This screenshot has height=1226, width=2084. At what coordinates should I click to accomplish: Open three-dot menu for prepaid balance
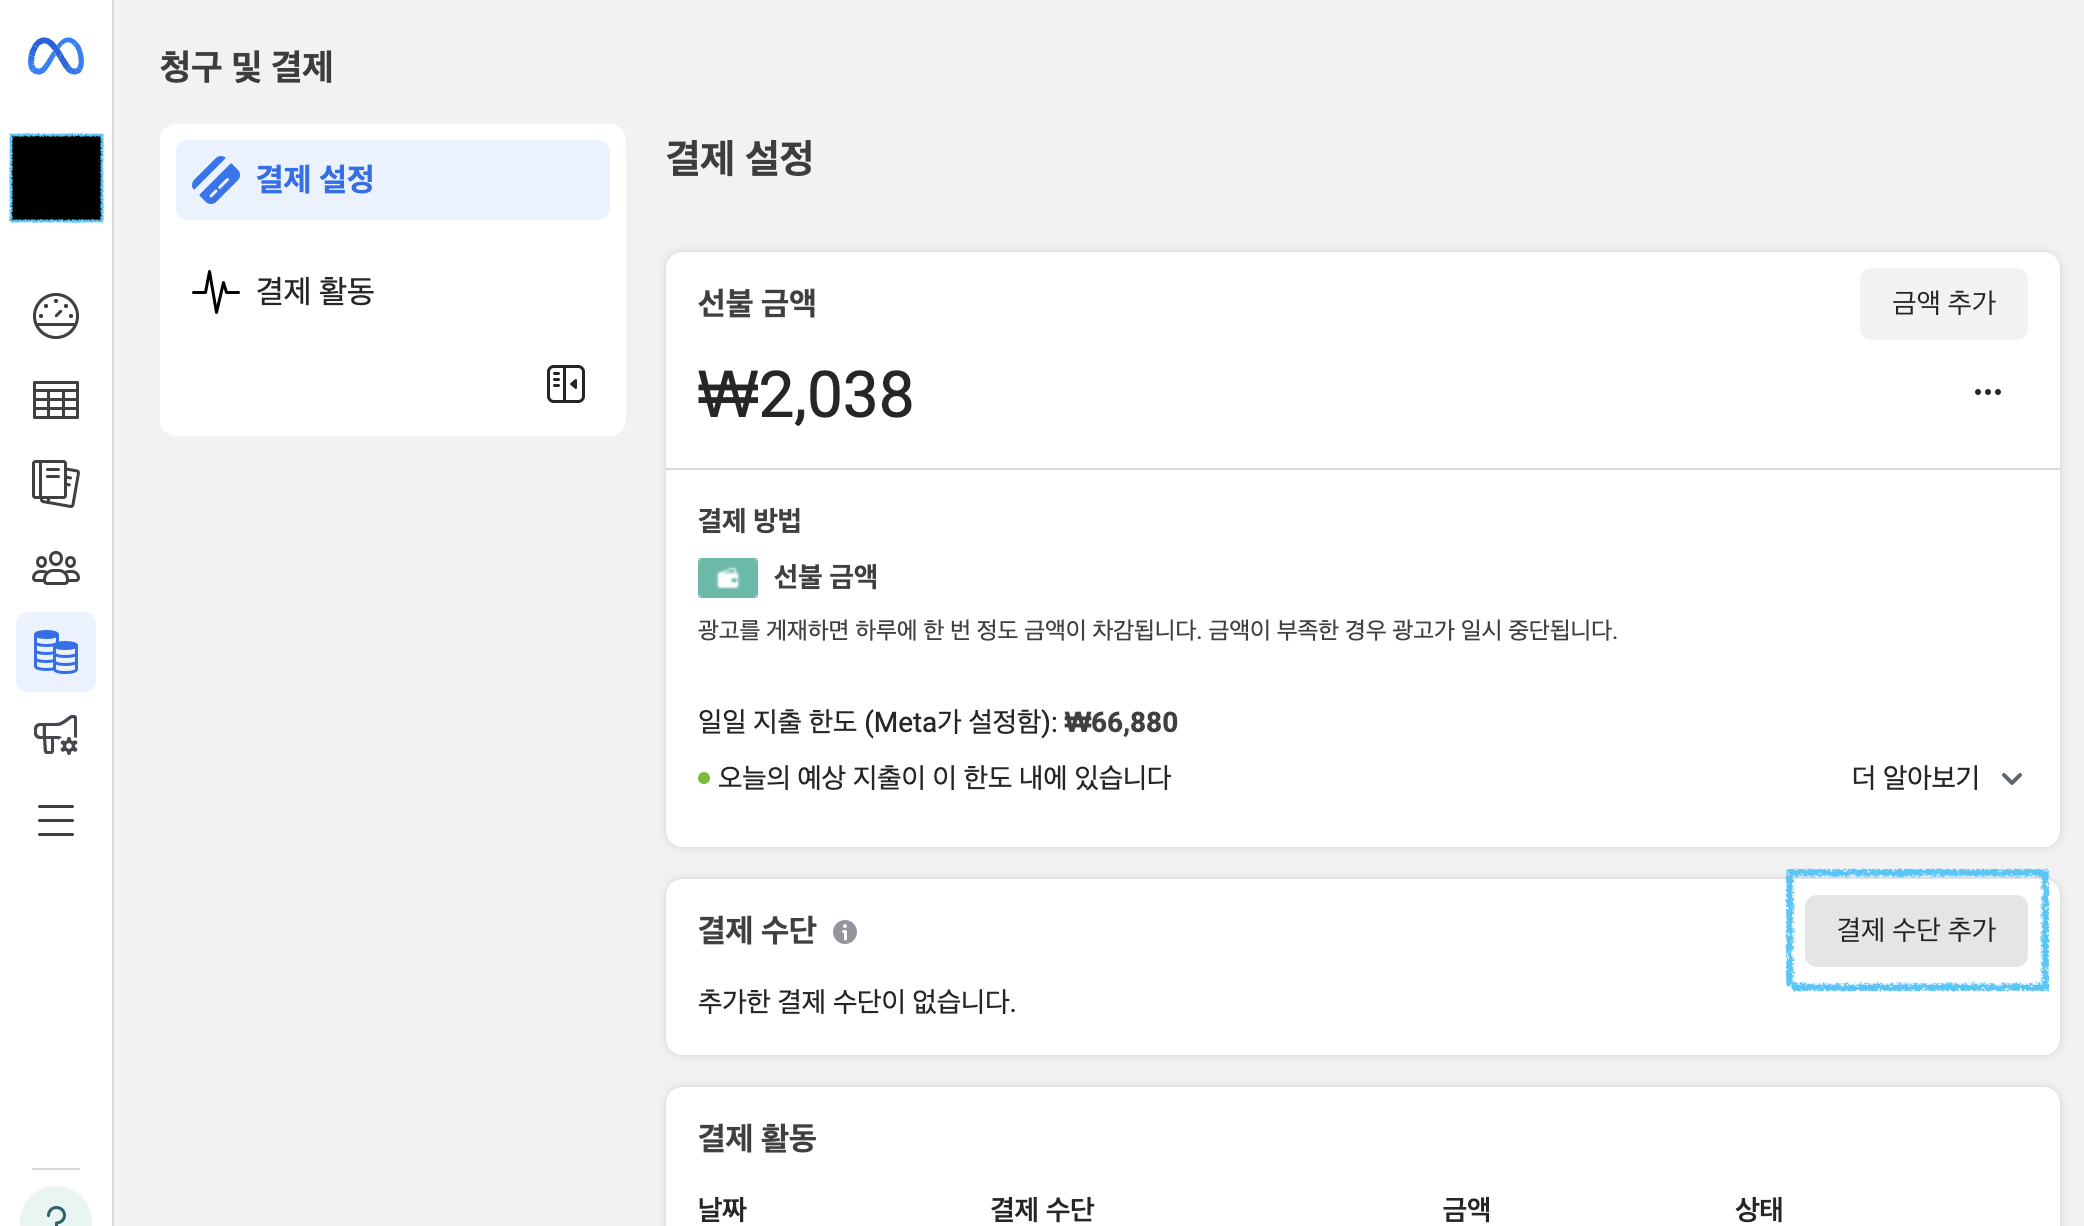(x=1987, y=392)
